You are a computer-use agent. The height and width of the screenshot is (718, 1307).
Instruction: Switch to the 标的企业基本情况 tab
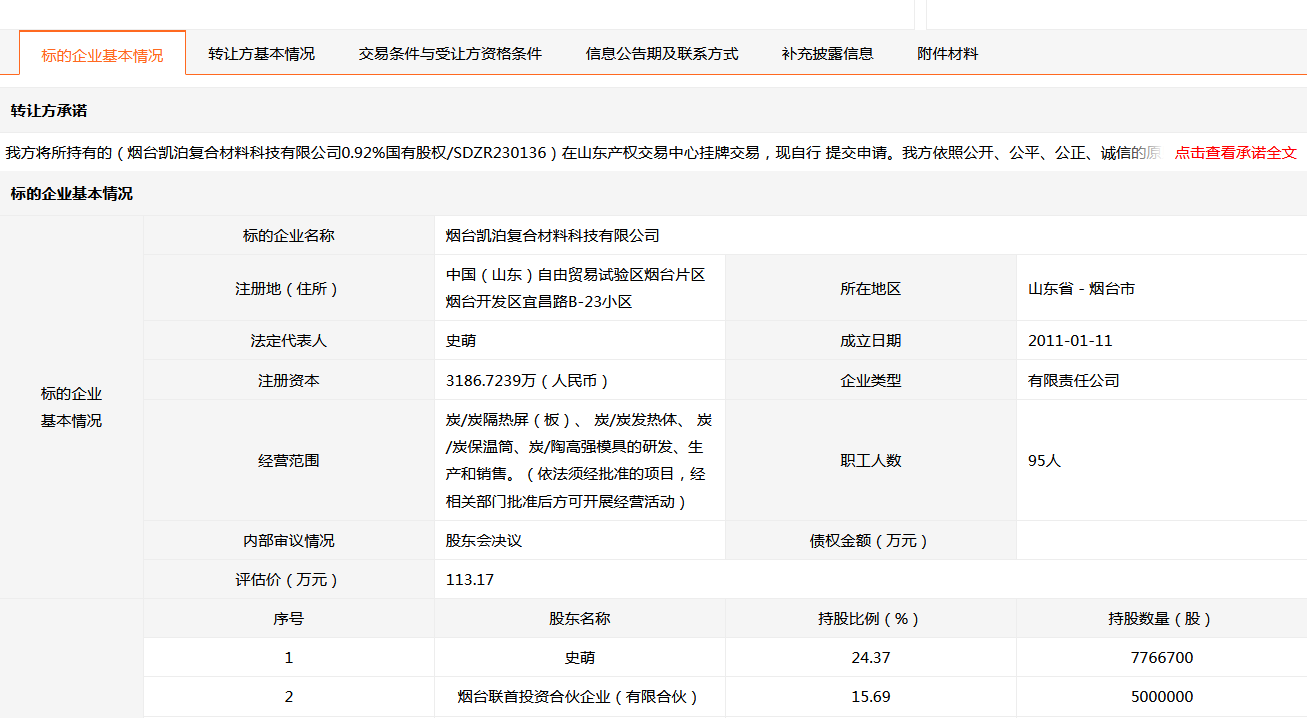coord(102,55)
